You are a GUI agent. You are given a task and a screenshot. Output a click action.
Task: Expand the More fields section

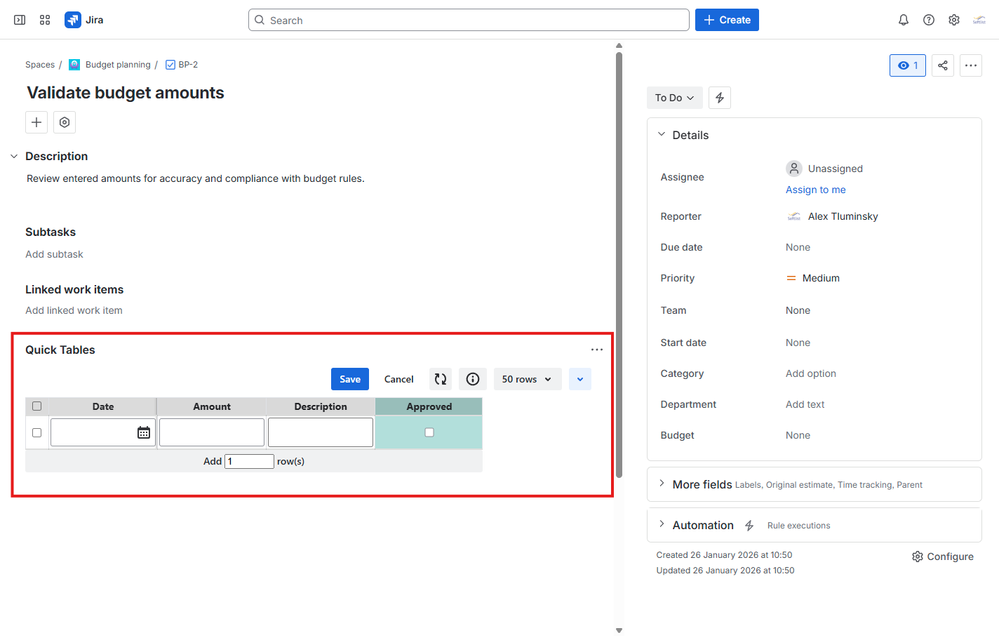pyautogui.click(x=661, y=484)
